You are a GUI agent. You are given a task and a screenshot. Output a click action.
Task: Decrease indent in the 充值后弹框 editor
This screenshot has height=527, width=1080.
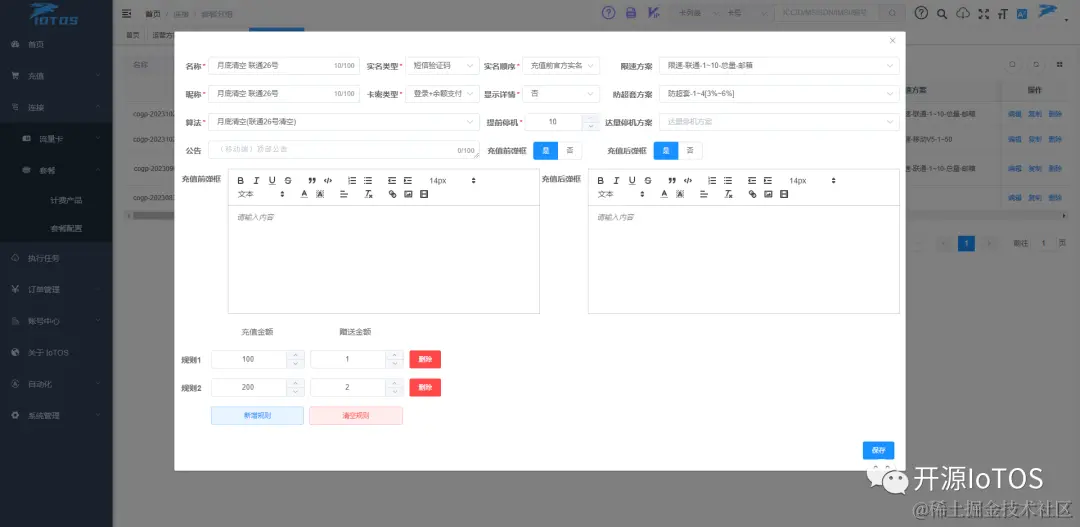tap(752, 180)
